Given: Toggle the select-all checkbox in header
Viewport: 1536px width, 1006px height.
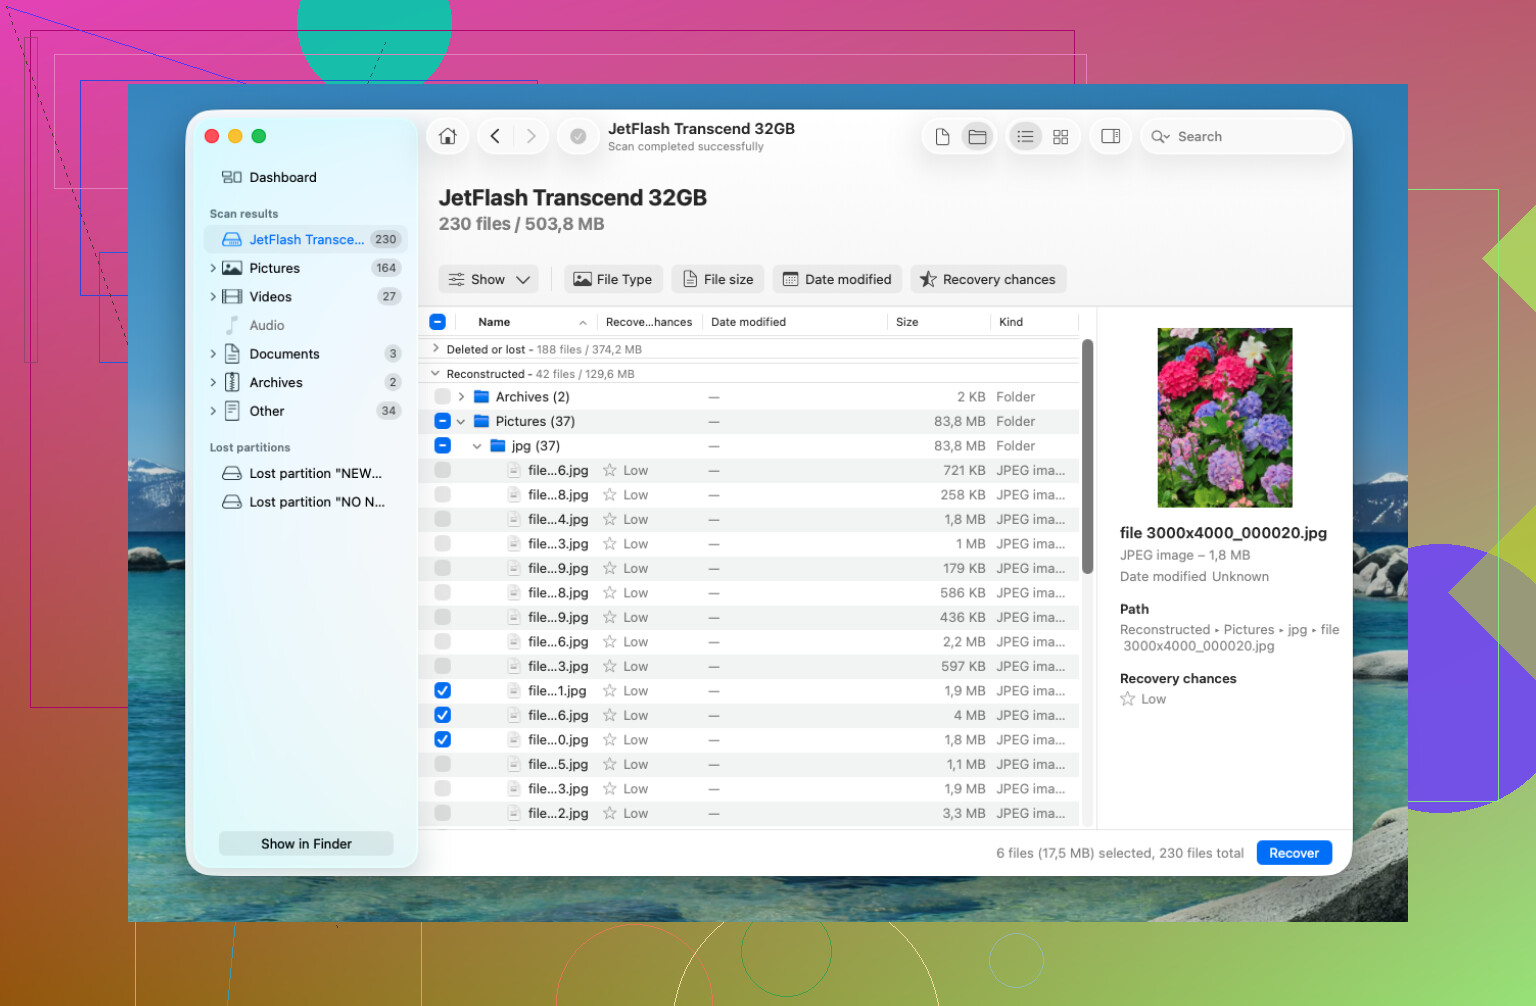Looking at the screenshot, I should pyautogui.click(x=437, y=322).
